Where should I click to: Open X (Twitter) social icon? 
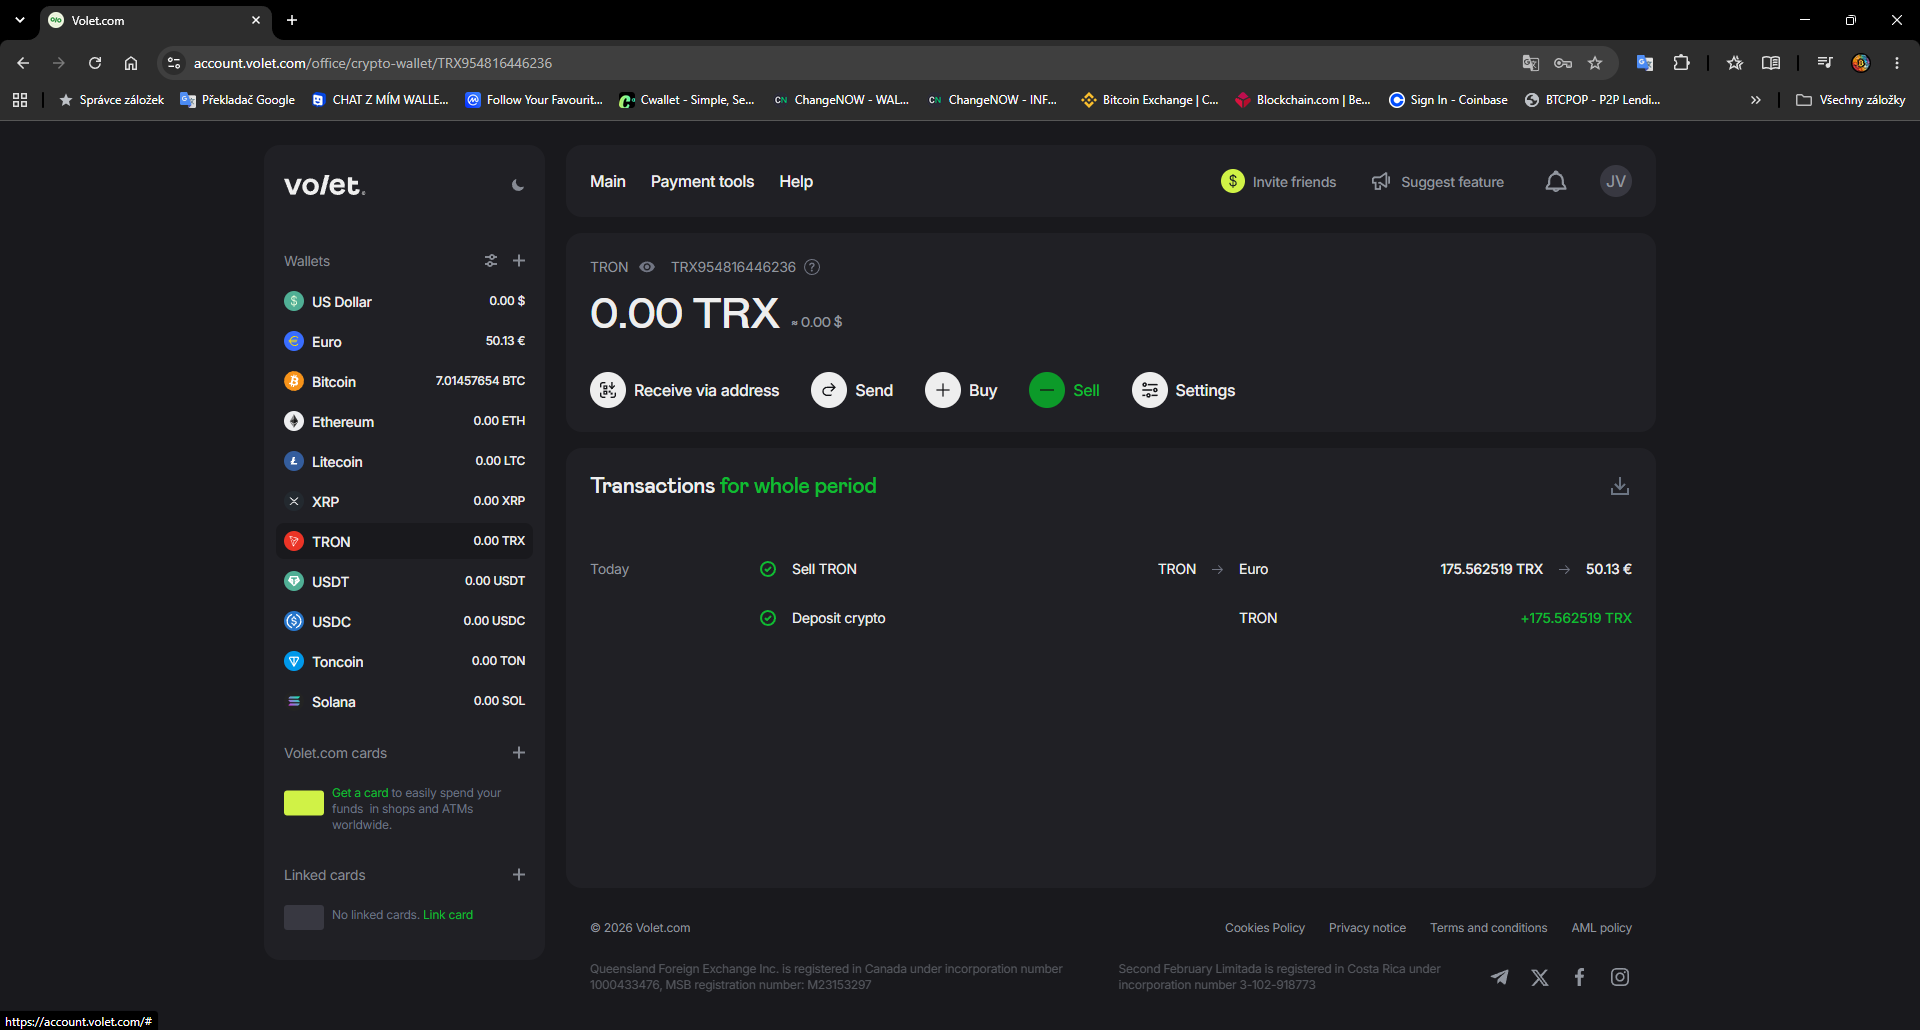(x=1540, y=977)
